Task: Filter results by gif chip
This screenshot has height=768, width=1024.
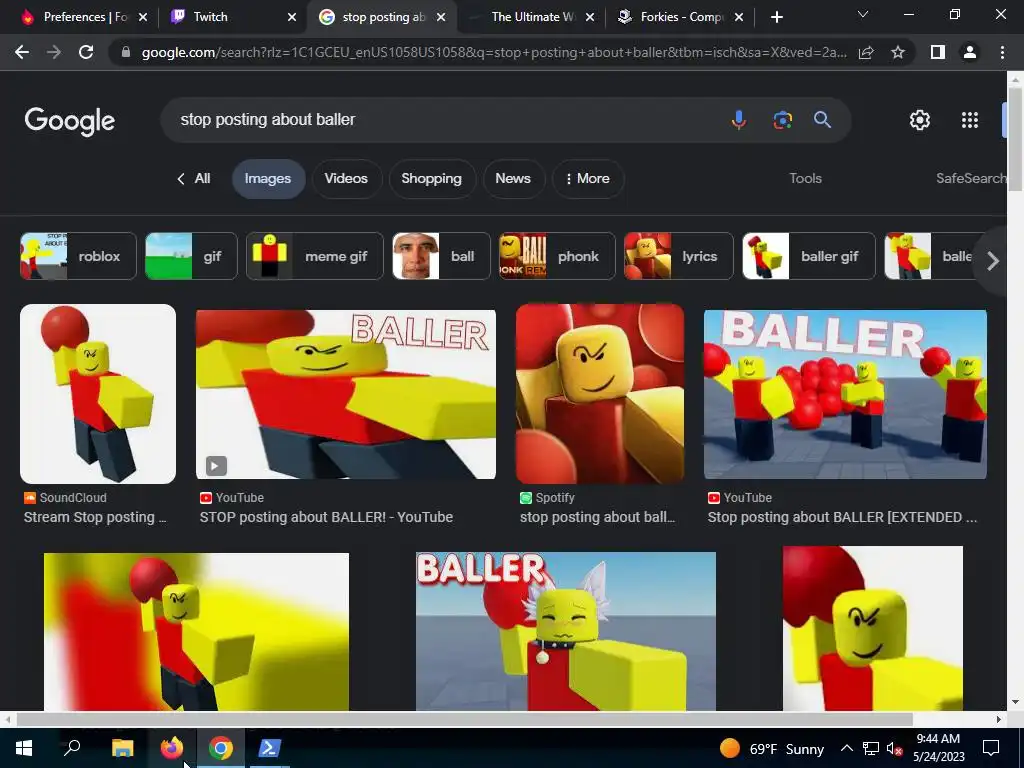Action: 191,256
